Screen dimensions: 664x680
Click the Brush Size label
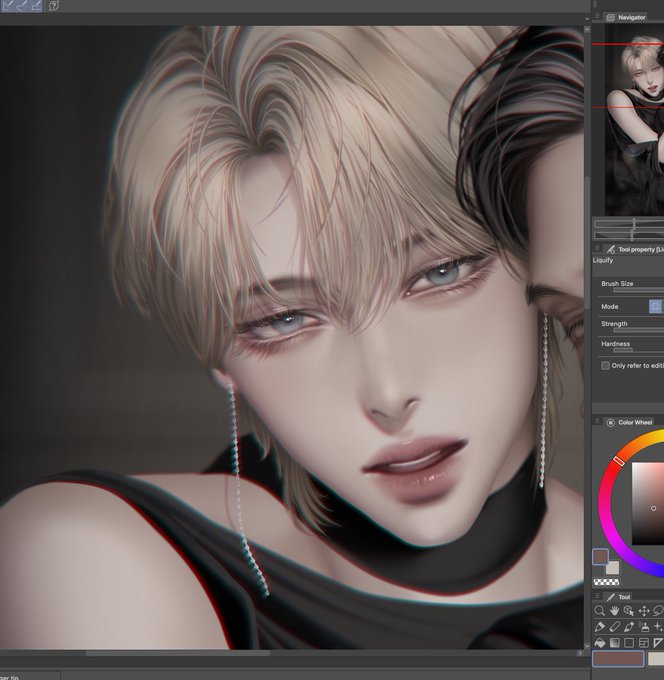tap(617, 284)
